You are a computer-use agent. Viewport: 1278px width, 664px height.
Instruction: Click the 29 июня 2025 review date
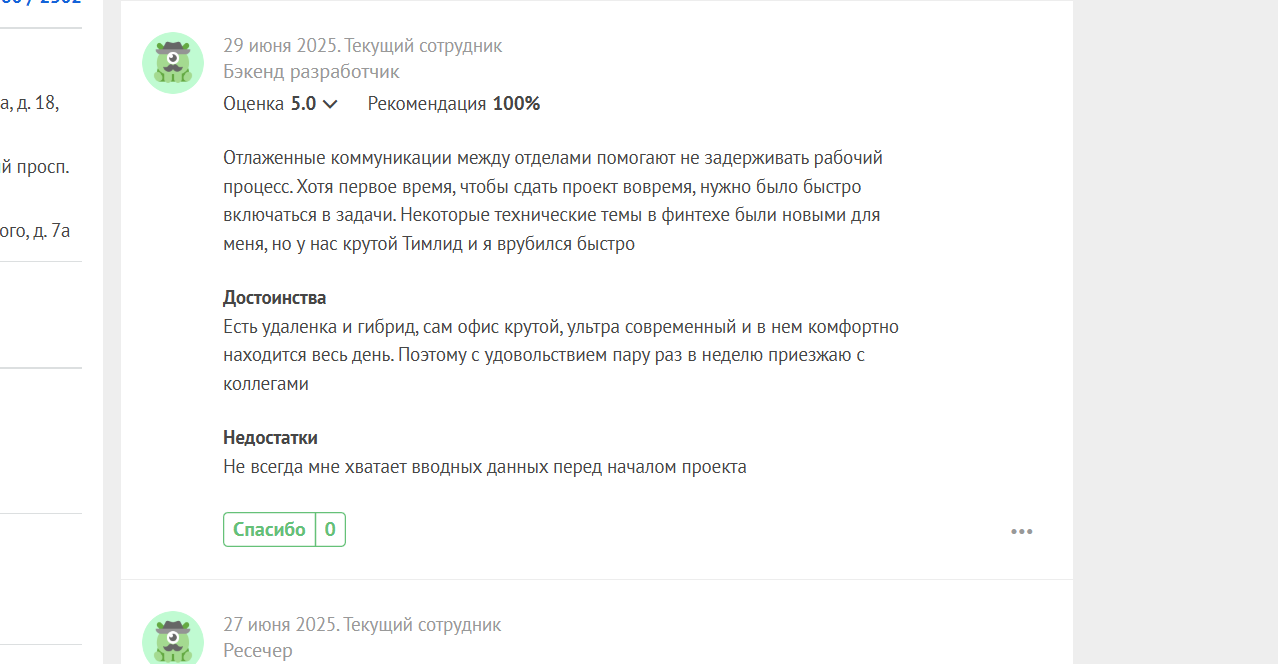(281, 46)
